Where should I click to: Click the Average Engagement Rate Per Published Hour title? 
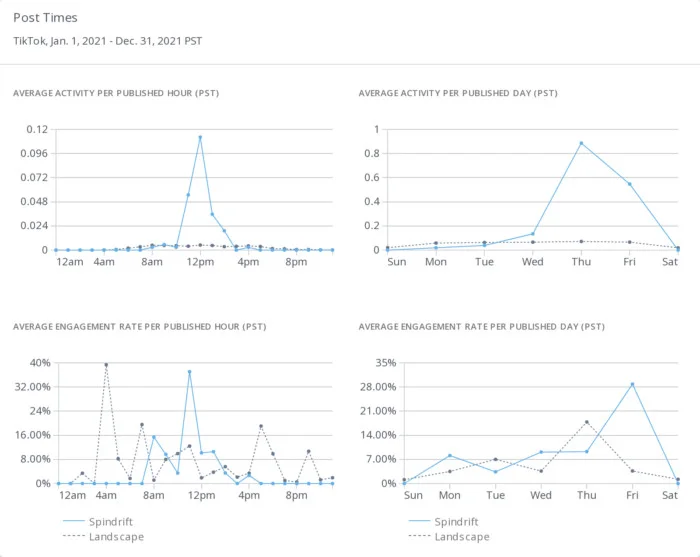click(139, 327)
